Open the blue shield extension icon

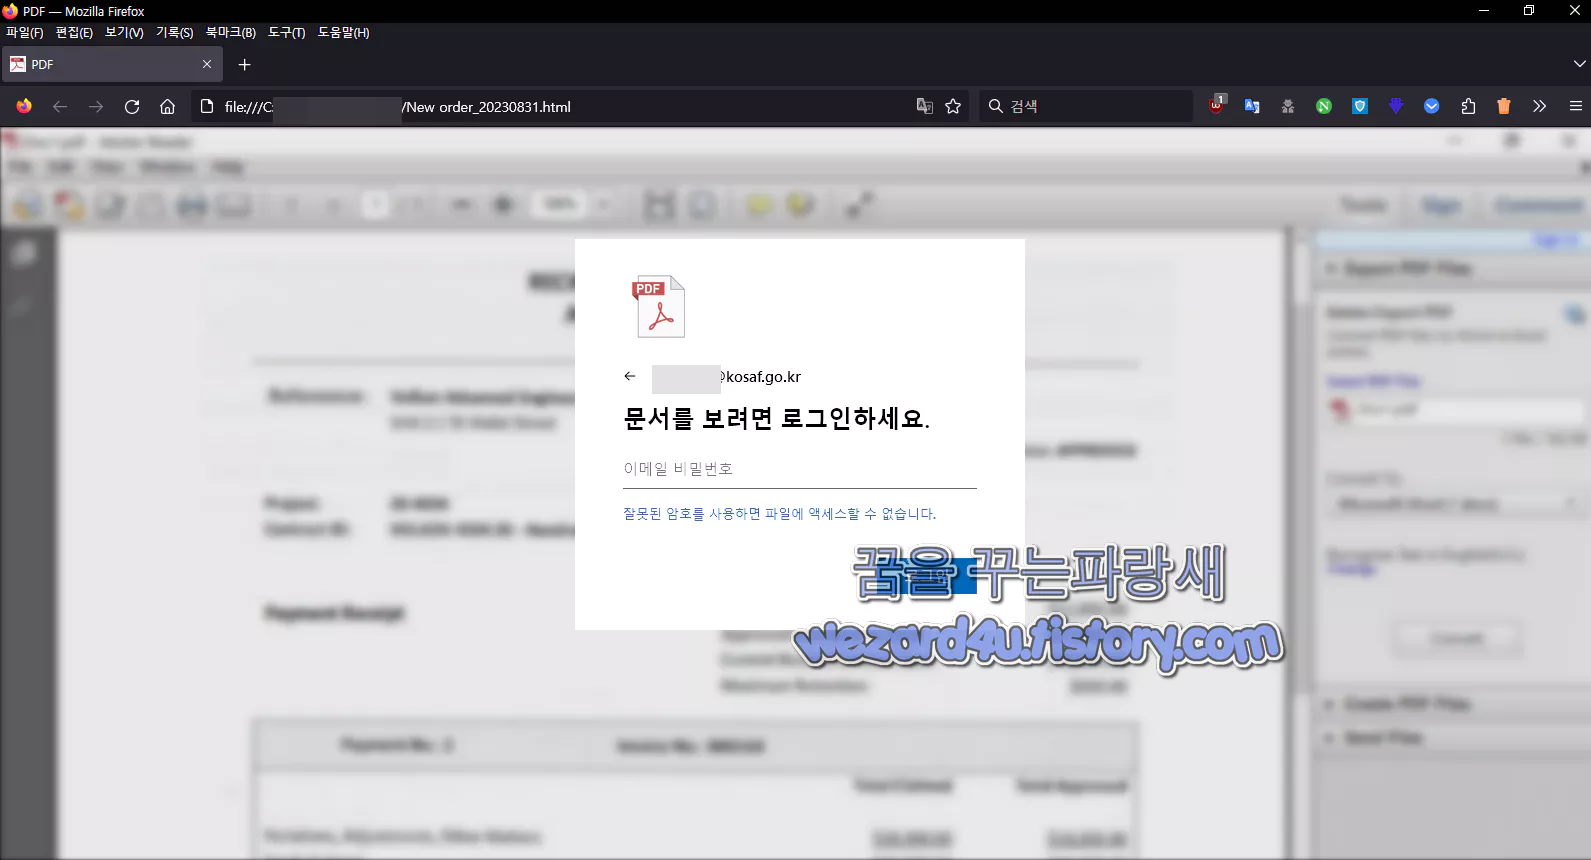point(1360,106)
